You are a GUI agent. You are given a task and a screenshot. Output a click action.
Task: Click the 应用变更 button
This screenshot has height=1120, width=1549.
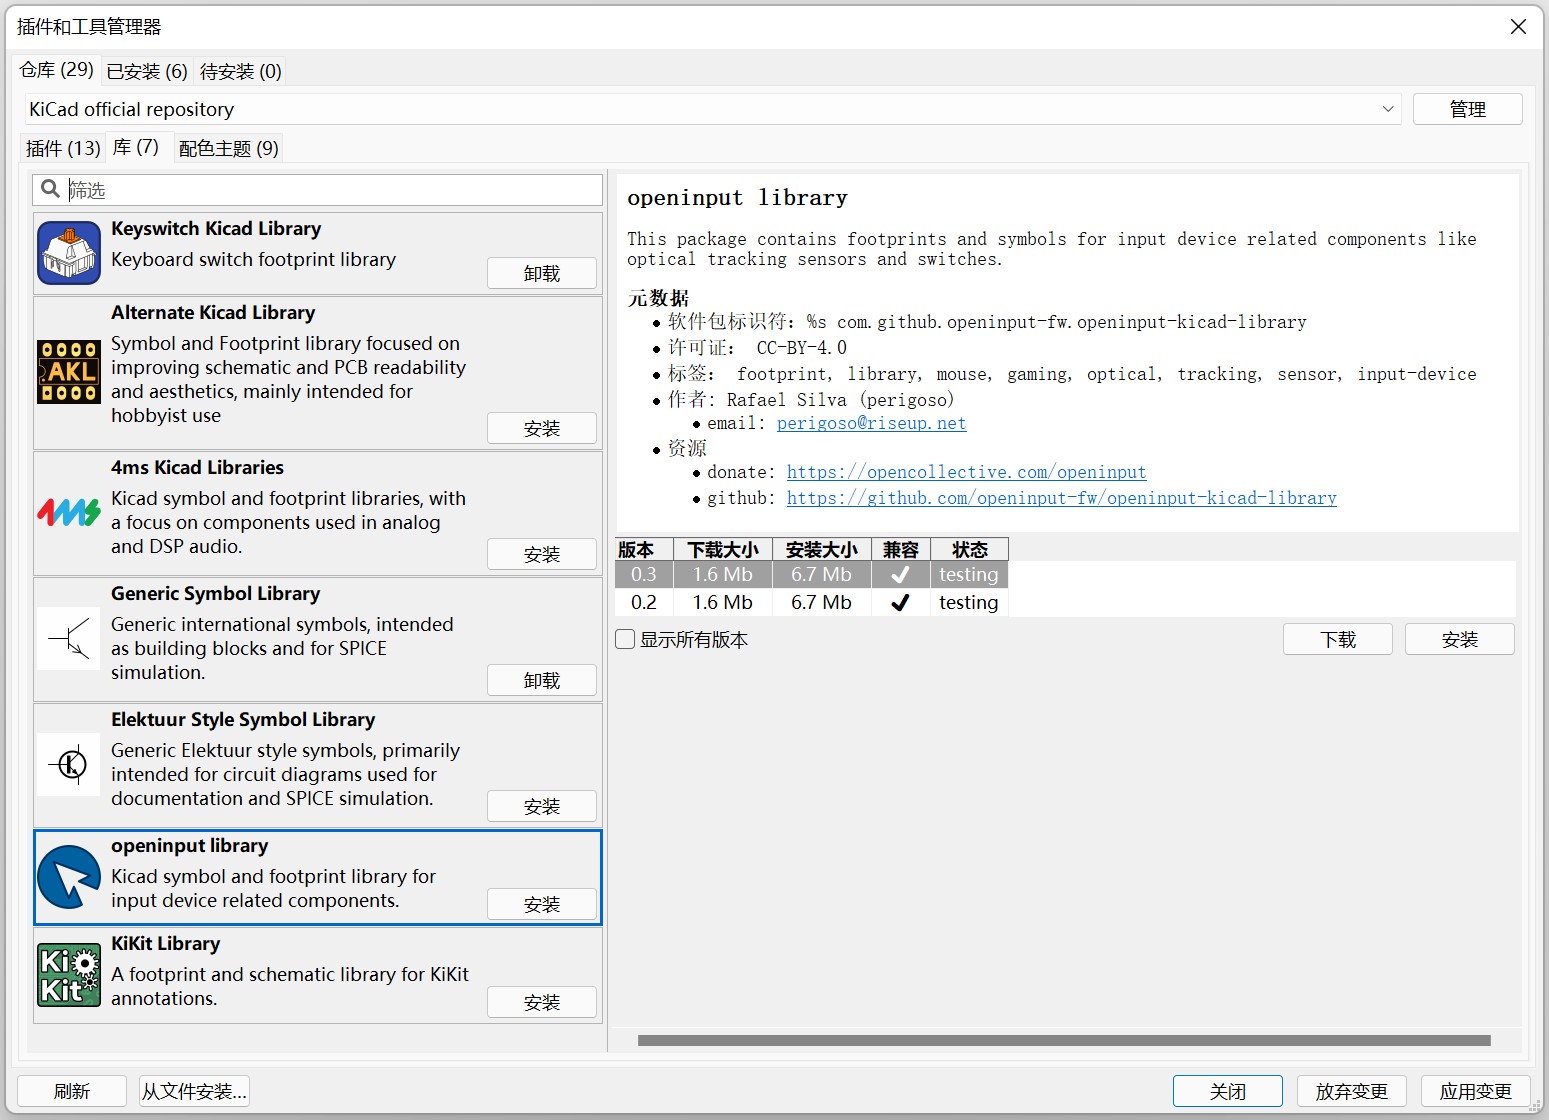pyautogui.click(x=1476, y=1091)
